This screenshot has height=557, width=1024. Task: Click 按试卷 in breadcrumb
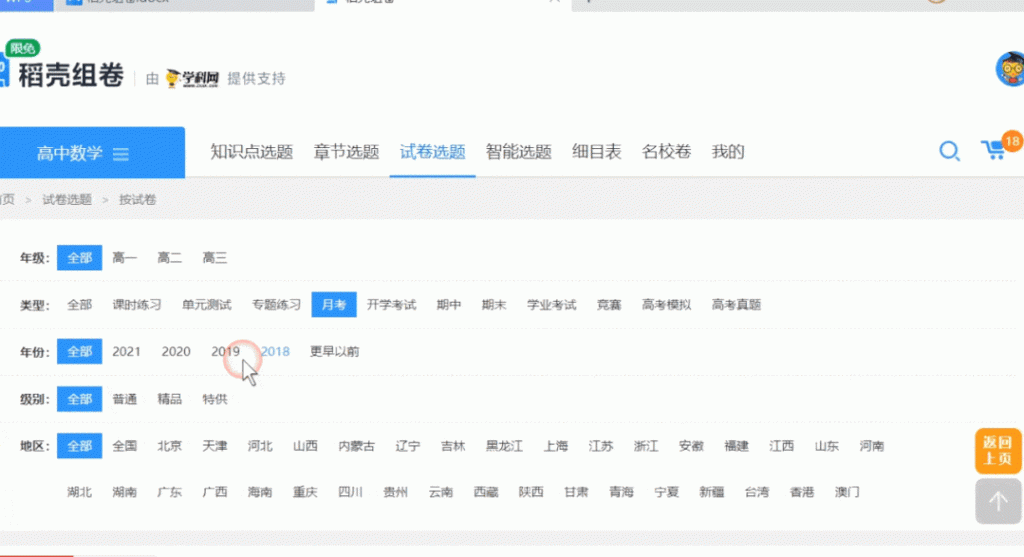137,200
